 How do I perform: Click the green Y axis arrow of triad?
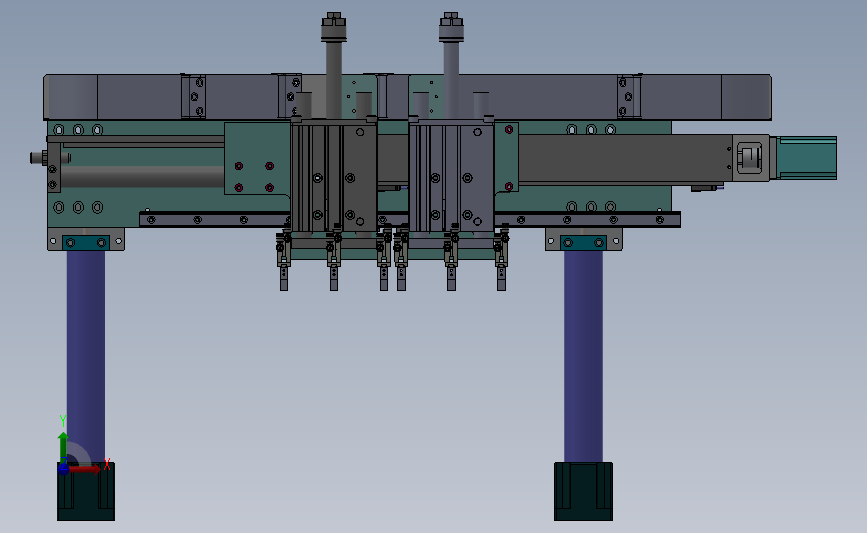click(x=63, y=447)
